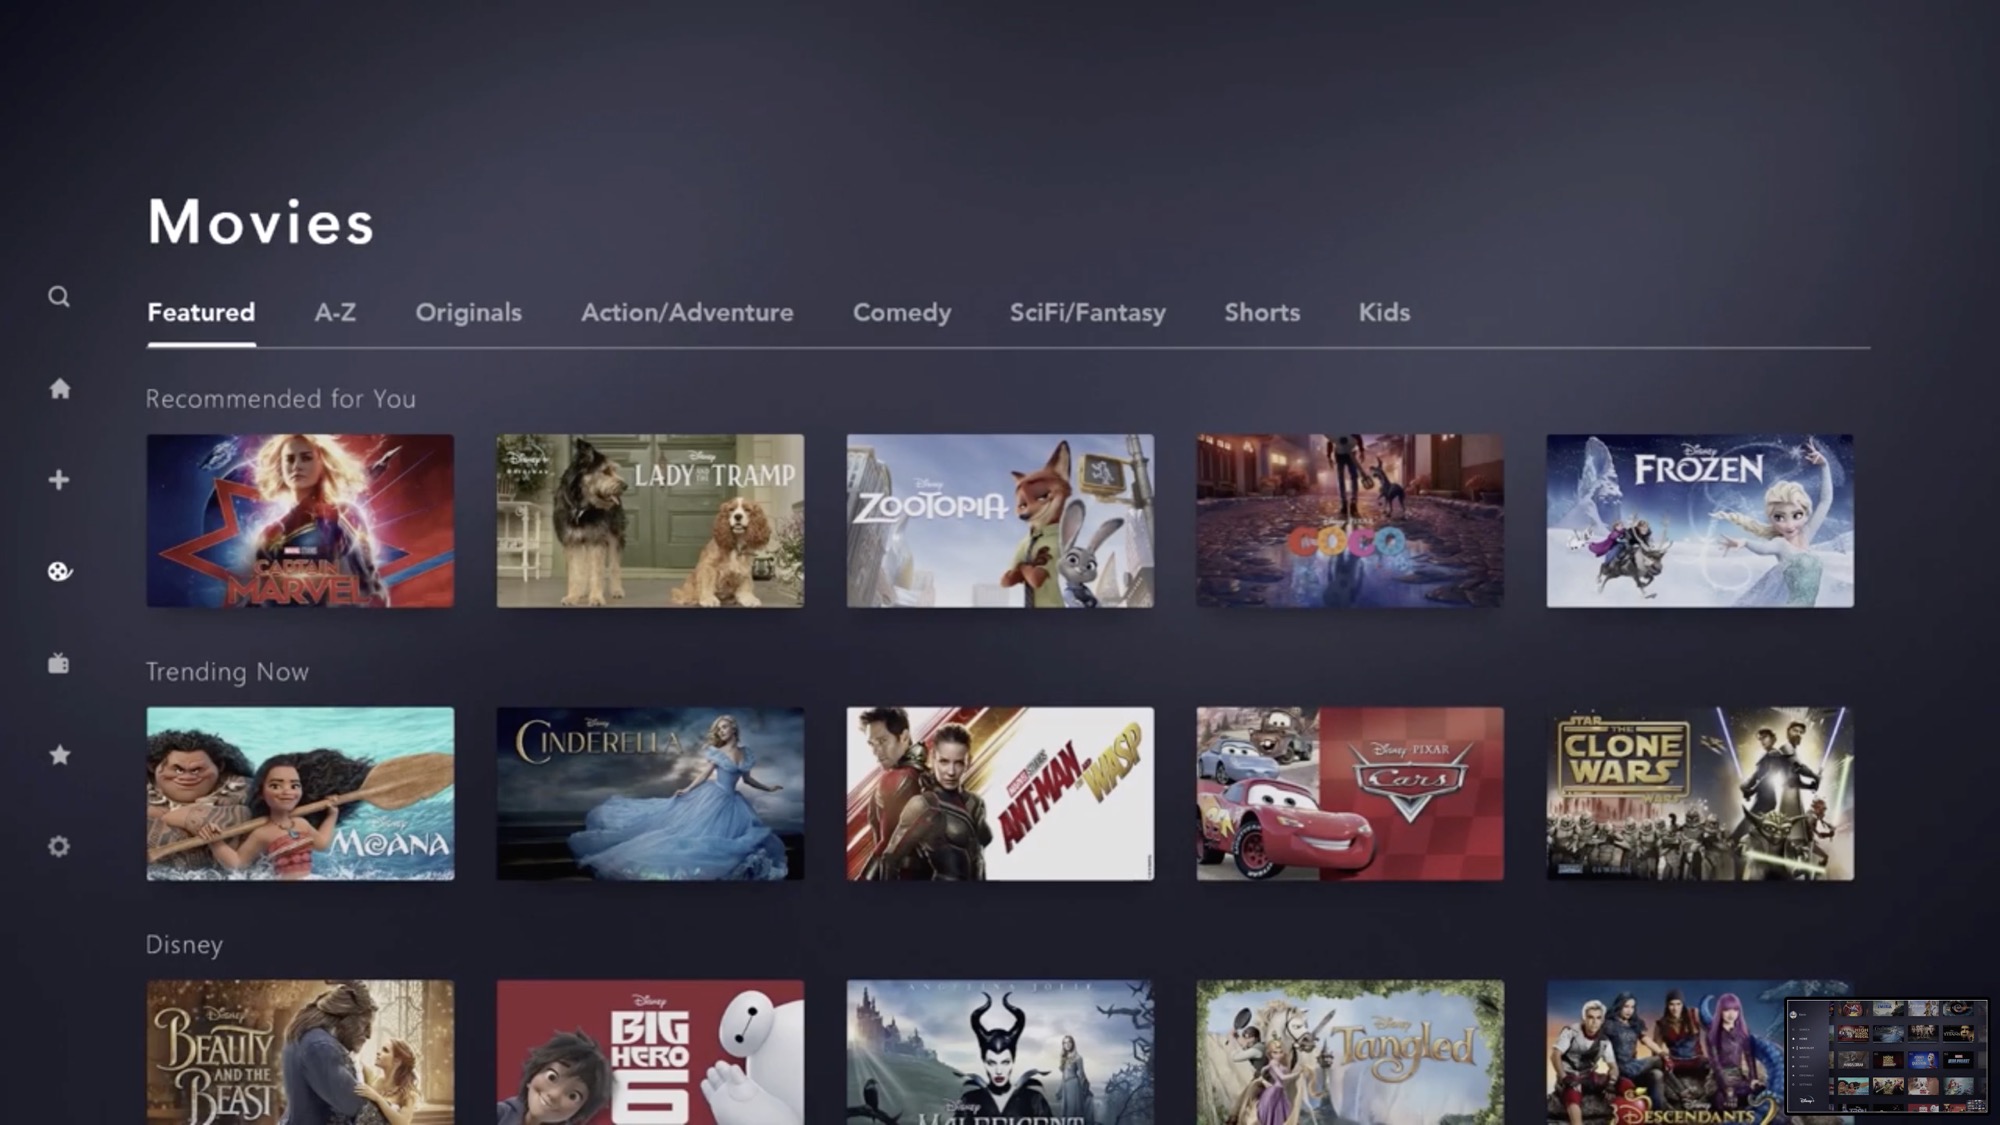Click the picture-in-picture preview in corner

click(1886, 1055)
